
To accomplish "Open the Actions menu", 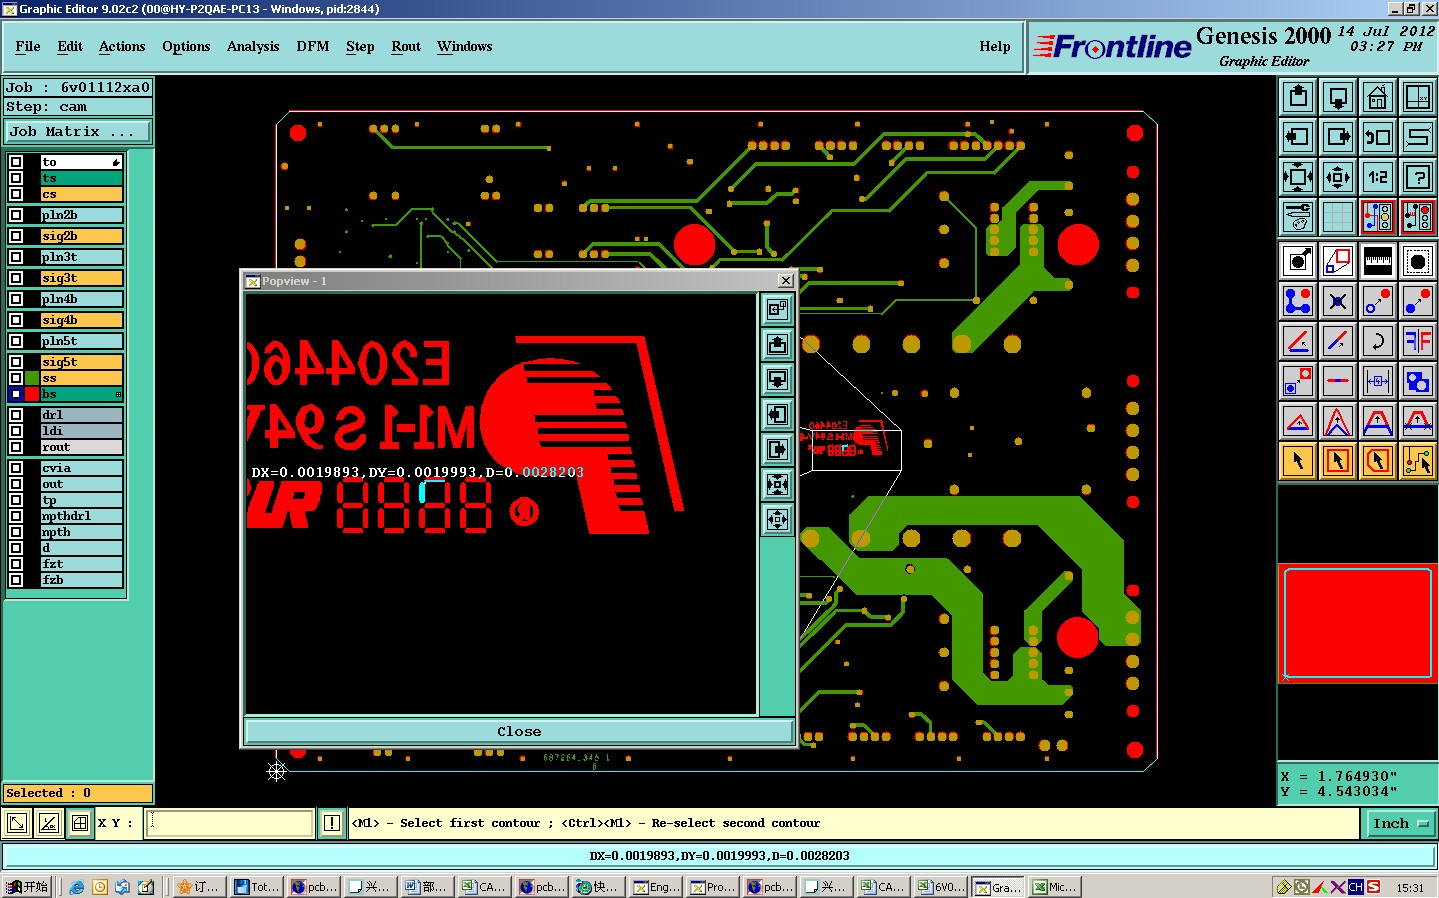I will point(122,47).
